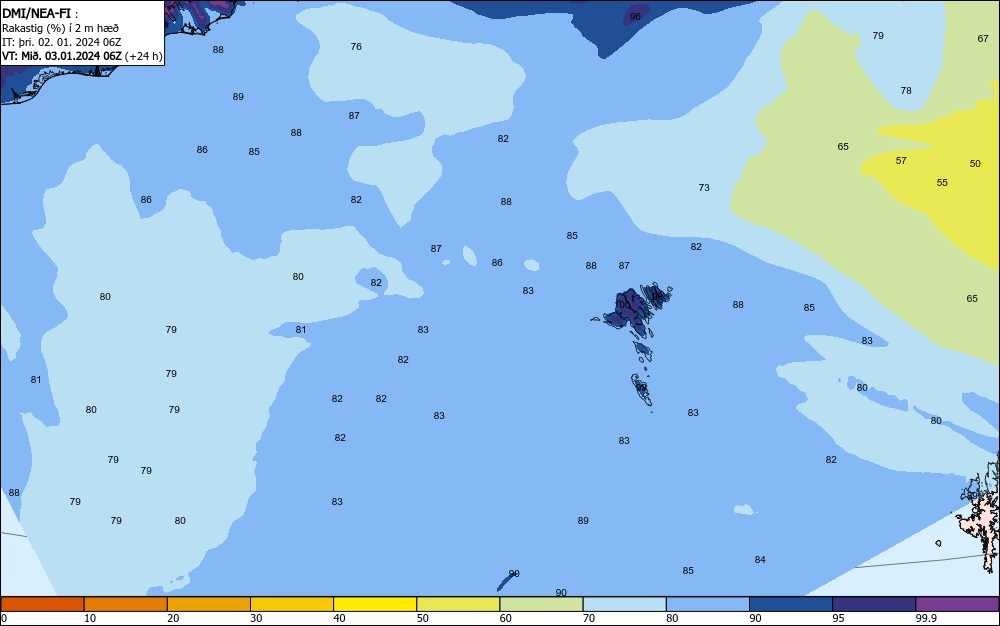Click the legend tick label 20

(x=173, y=618)
